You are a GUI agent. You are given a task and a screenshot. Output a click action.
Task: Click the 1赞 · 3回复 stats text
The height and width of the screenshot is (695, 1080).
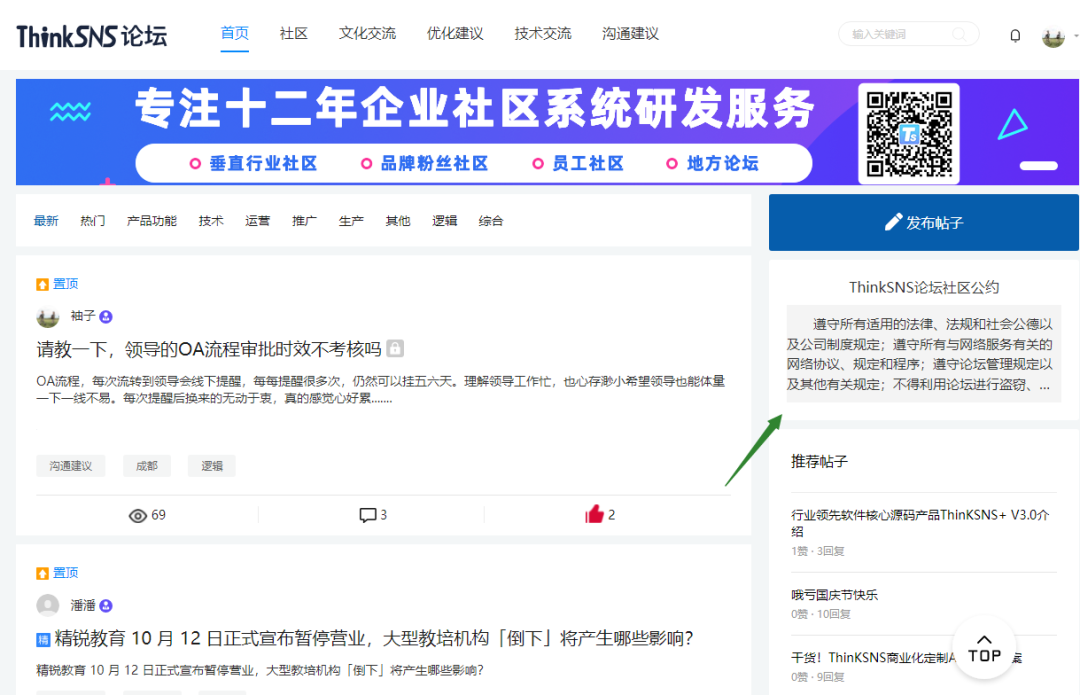point(818,551)
